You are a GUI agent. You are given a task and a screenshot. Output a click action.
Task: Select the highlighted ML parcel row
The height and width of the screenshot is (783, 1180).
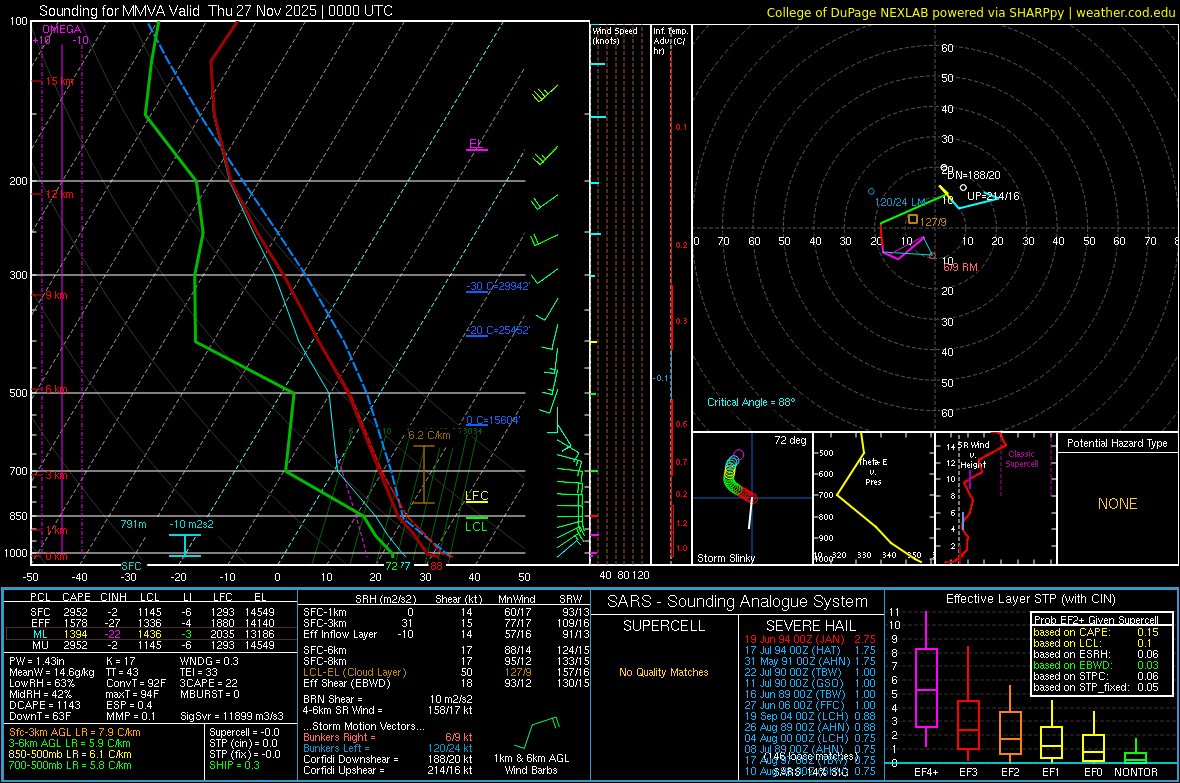(152, 634)
